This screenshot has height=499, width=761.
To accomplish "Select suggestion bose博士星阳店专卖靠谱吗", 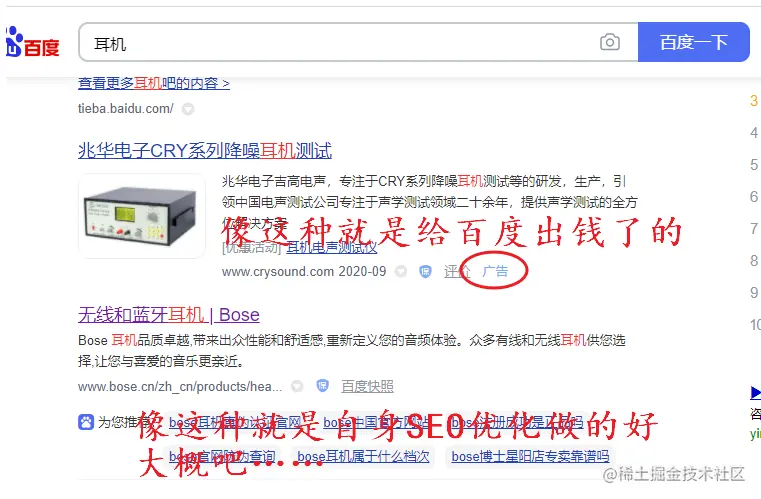I will [530, 457].
